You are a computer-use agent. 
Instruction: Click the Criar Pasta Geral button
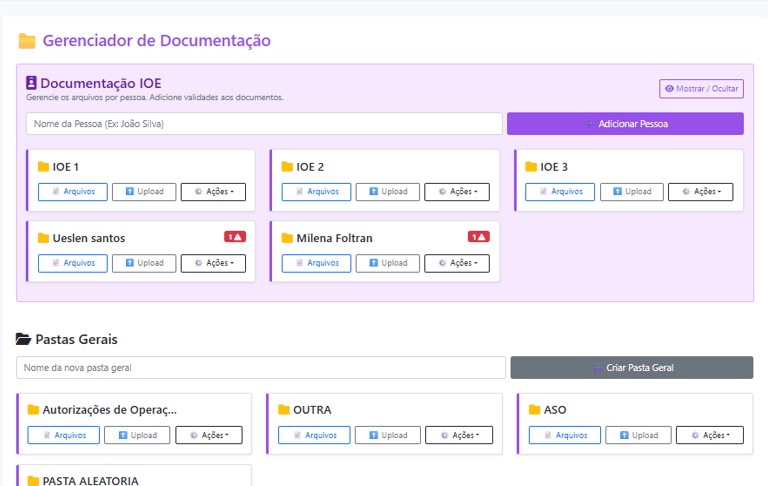(x=632, y=367)
